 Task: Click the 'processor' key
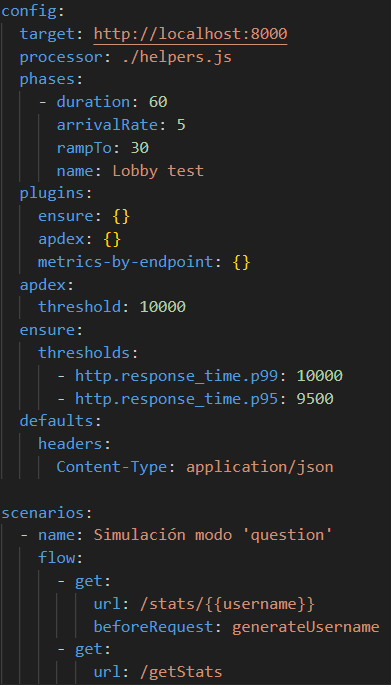(61, 57)
